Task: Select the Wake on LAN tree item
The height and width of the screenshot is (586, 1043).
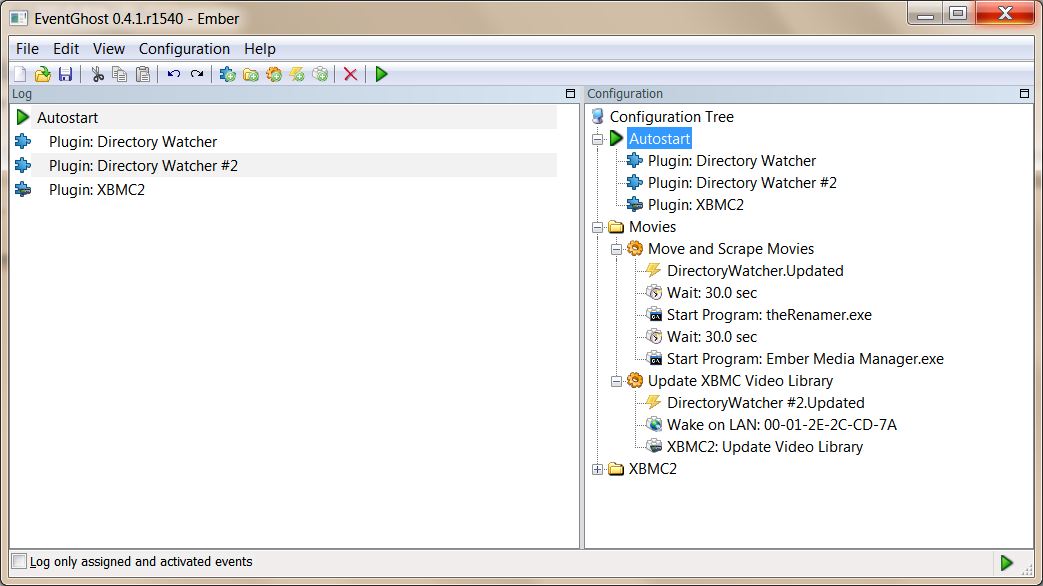Action: pos(782,425)
